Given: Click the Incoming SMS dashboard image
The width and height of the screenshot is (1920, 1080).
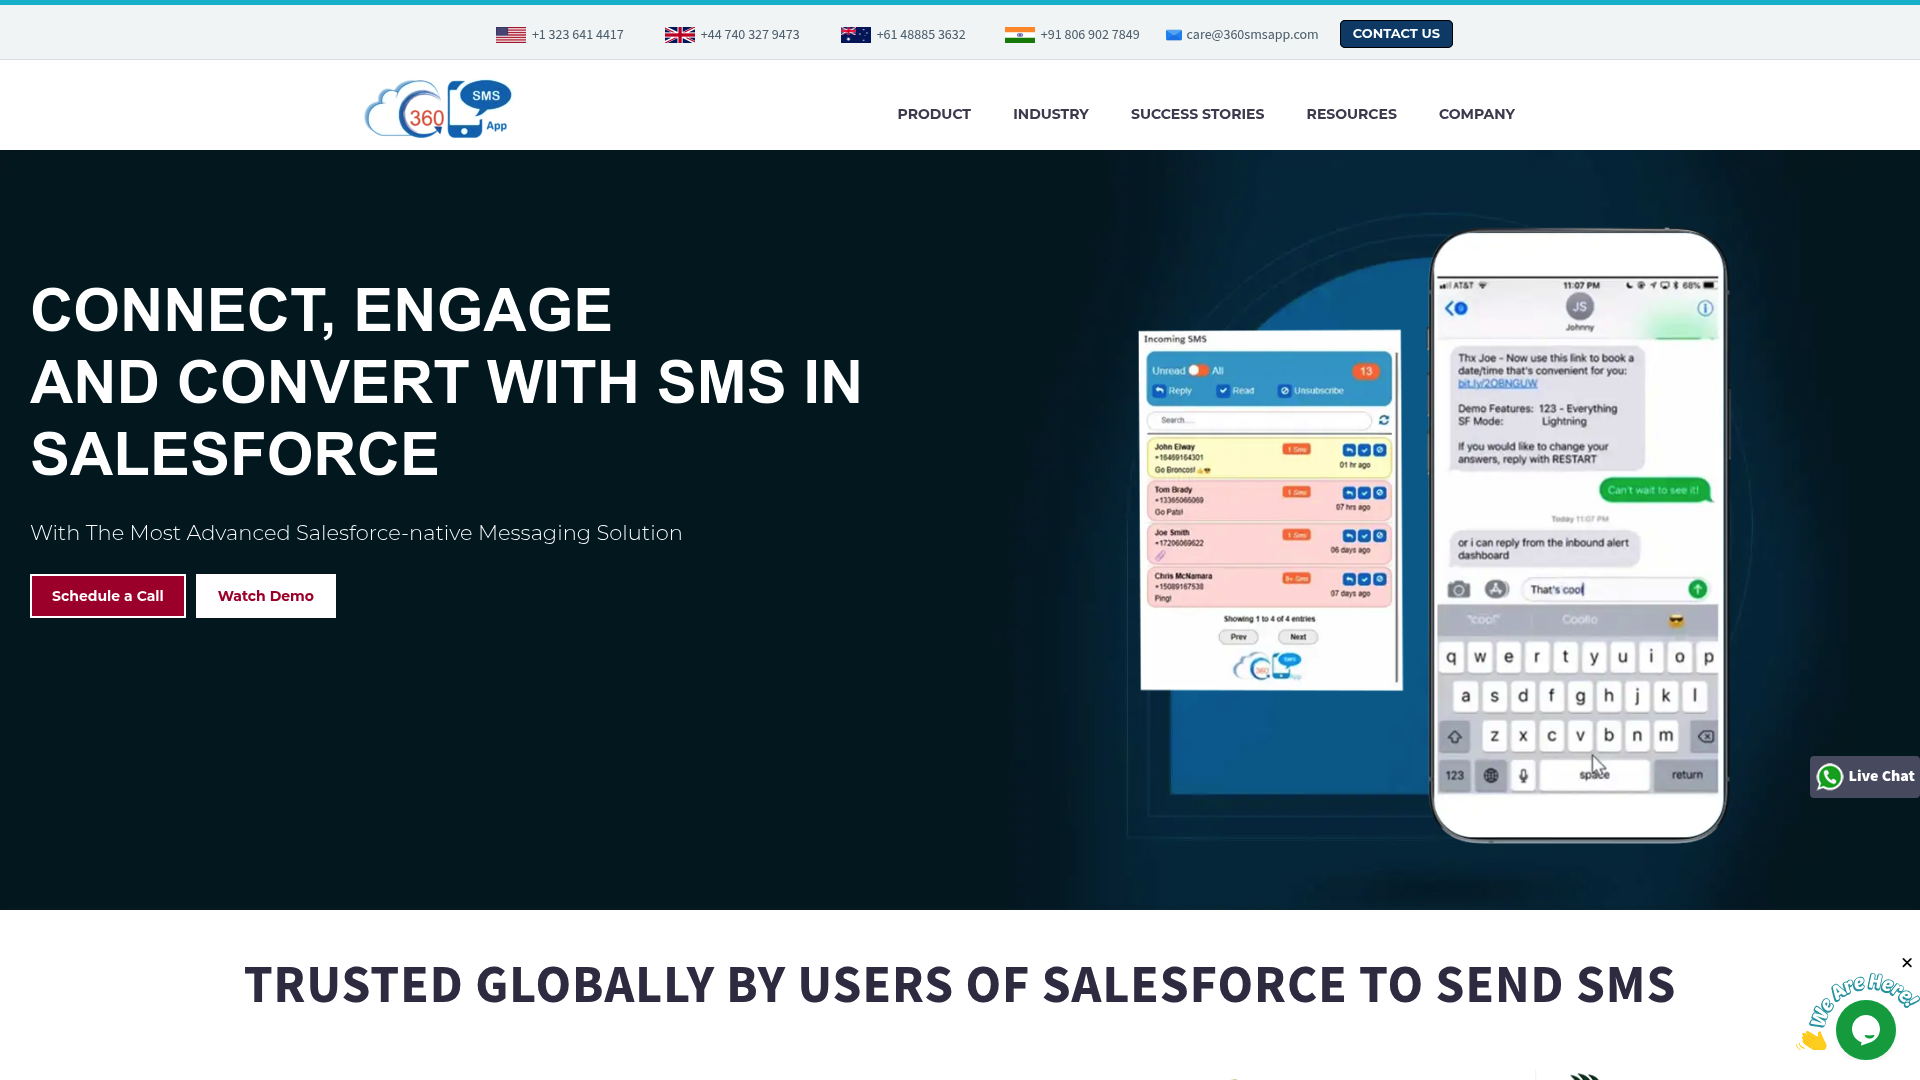Looking at the screenshot, I should 1271,510.
